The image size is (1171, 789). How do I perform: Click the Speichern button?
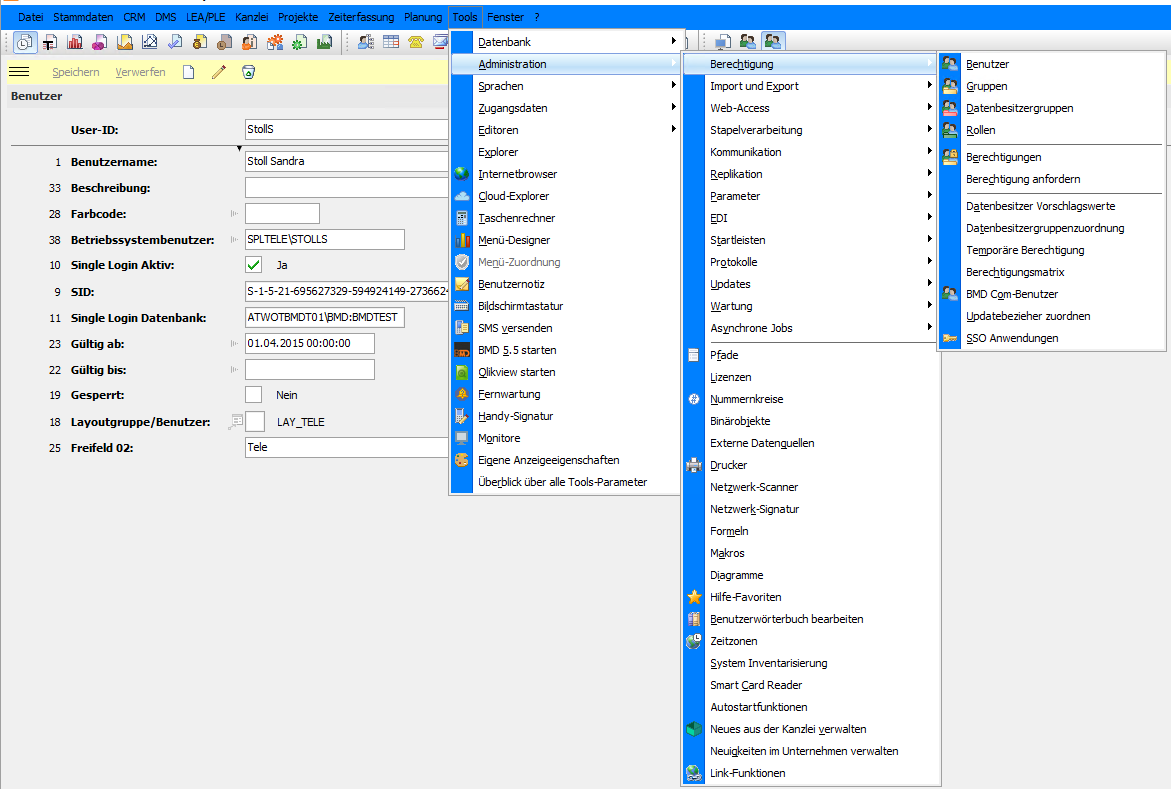coord(75,72)
